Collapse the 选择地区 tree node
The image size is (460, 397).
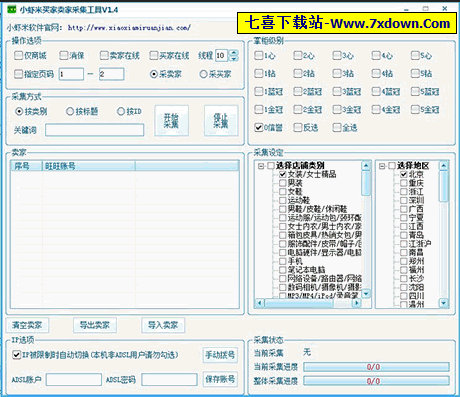pos(382,166)
